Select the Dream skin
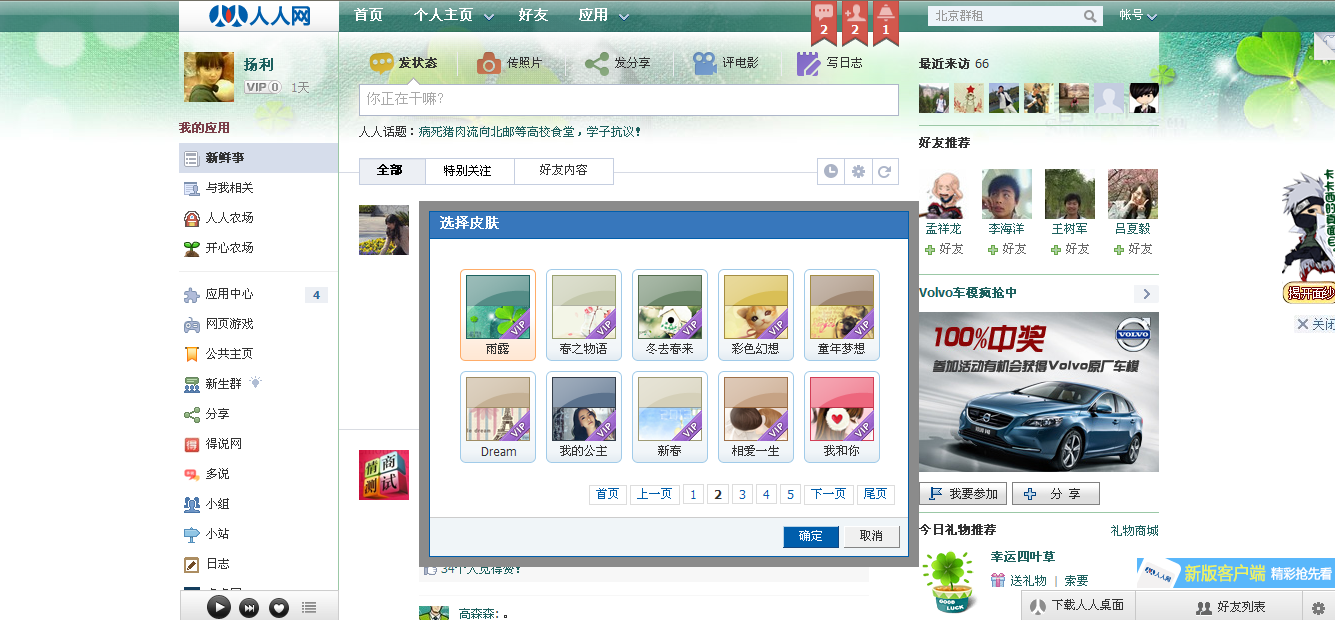 tap(498, 417)
